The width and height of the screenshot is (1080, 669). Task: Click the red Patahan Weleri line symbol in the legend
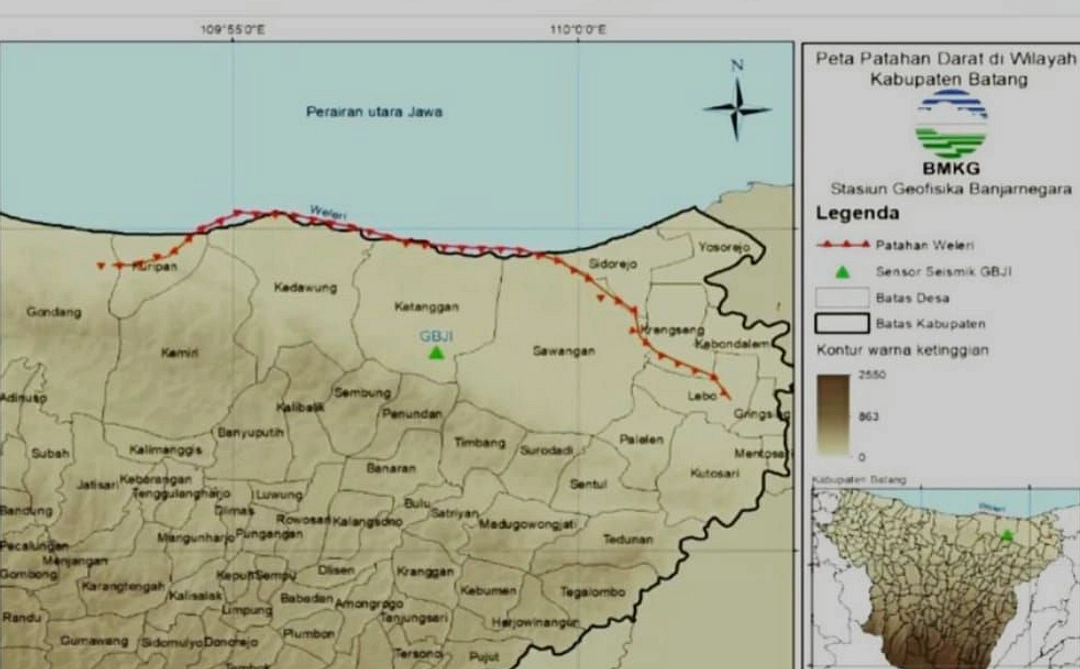(x=842, y=245)
